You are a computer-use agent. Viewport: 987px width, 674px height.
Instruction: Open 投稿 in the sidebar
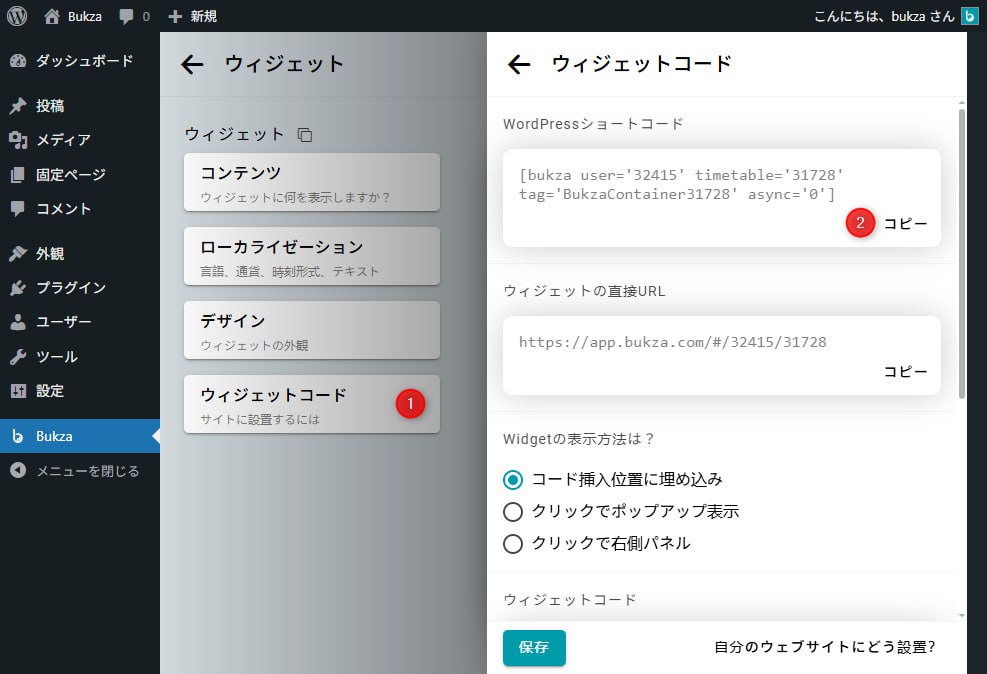pos(80,106)
